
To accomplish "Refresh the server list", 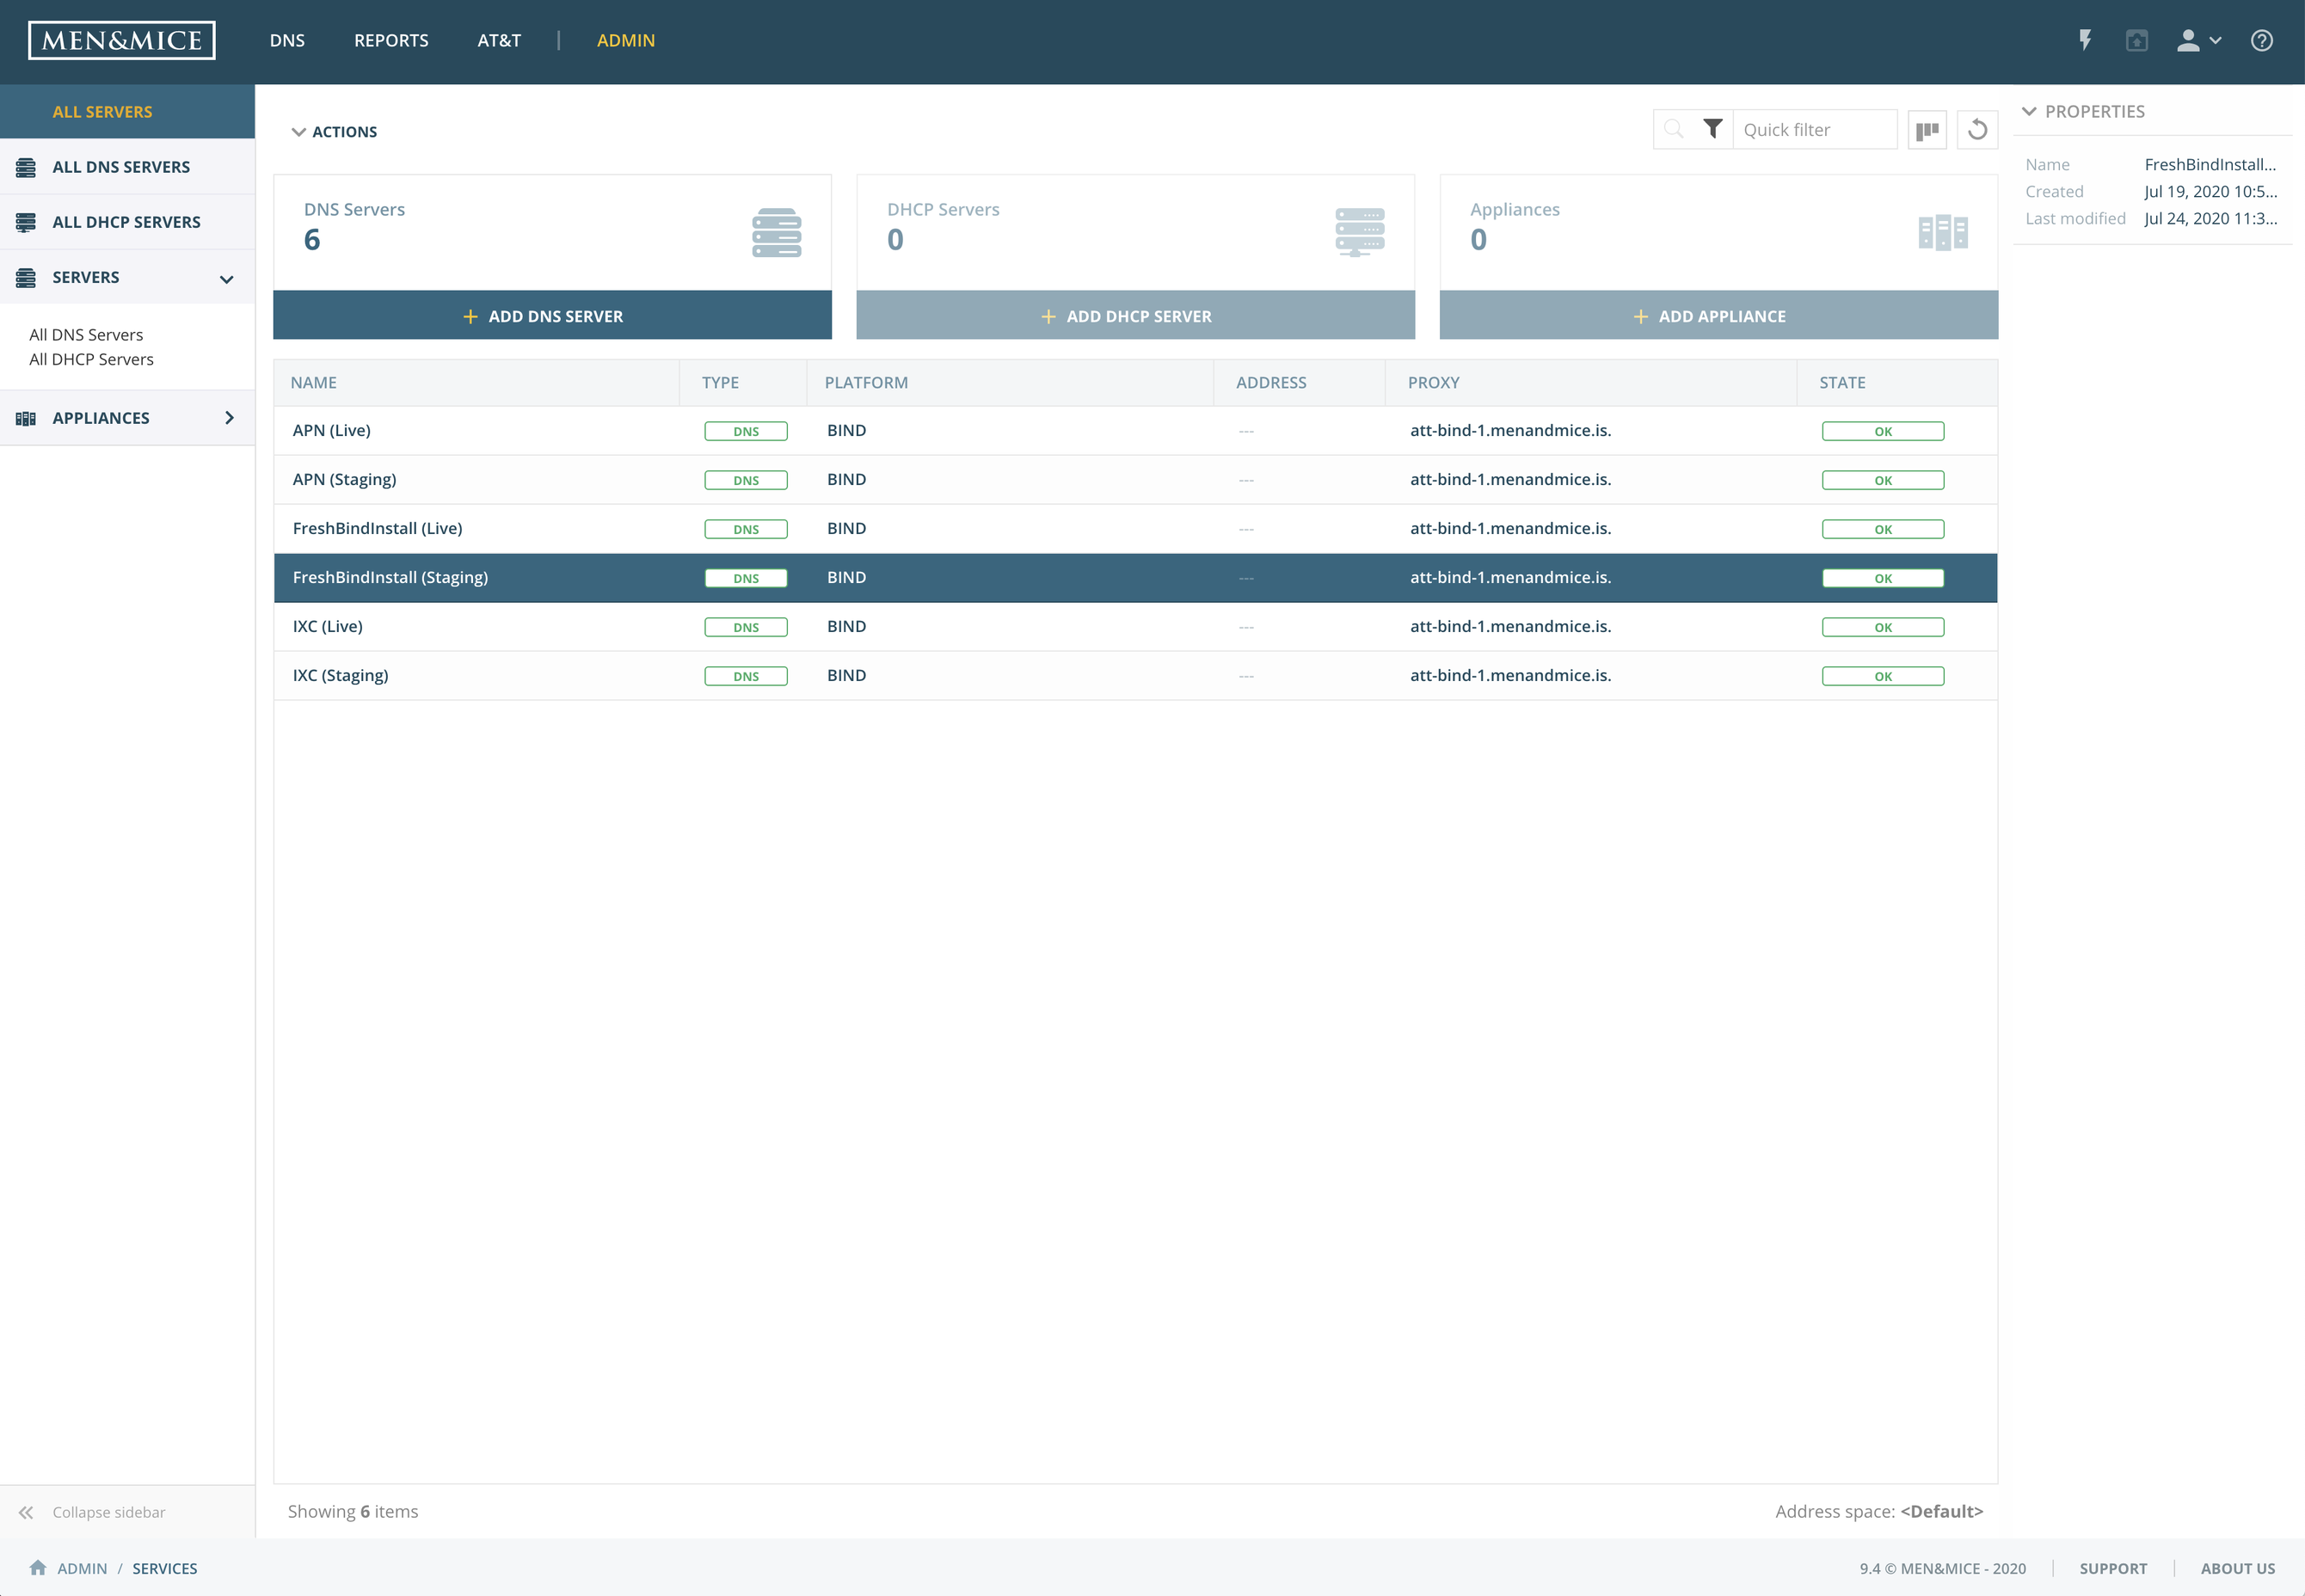I will pos(1977,130).
